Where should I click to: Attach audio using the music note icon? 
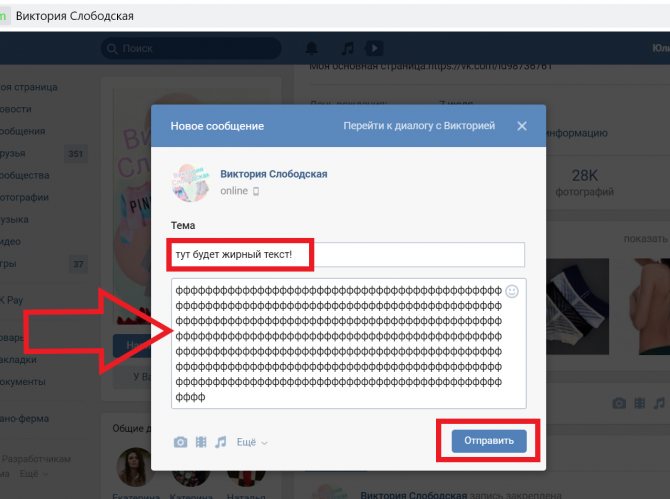(220, 442)
